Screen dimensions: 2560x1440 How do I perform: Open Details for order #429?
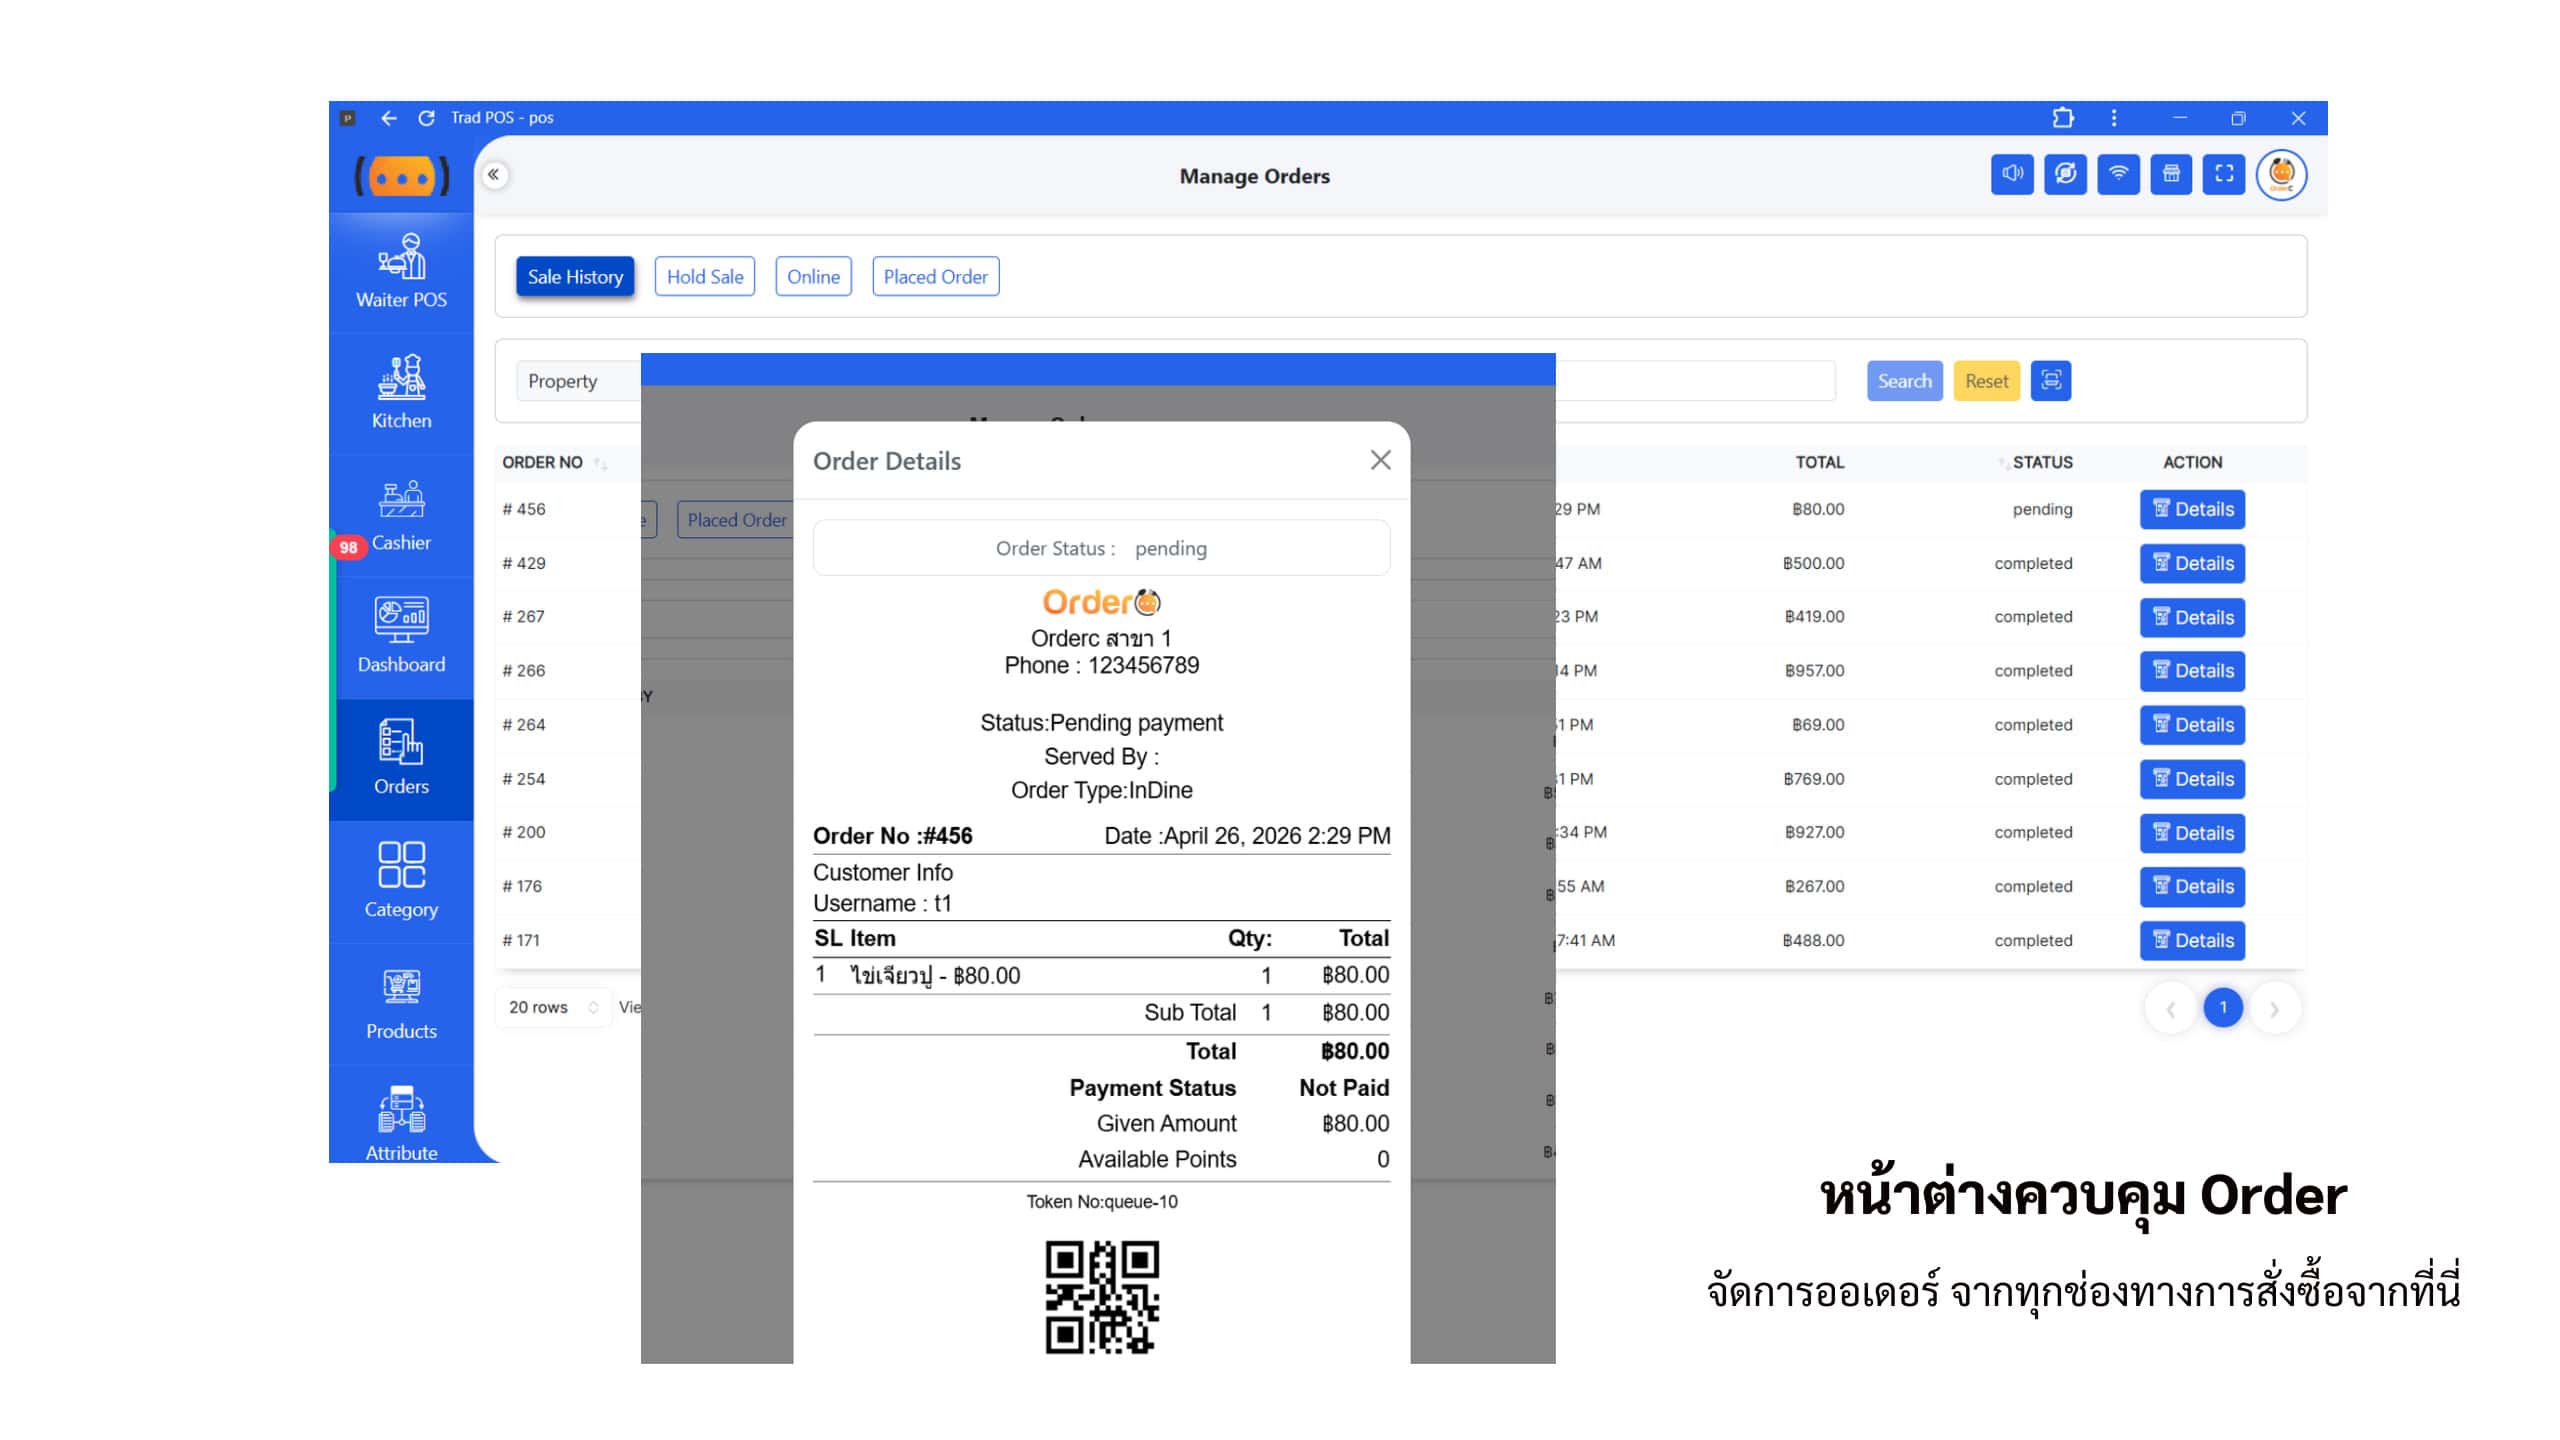(x=2192, y=563)
